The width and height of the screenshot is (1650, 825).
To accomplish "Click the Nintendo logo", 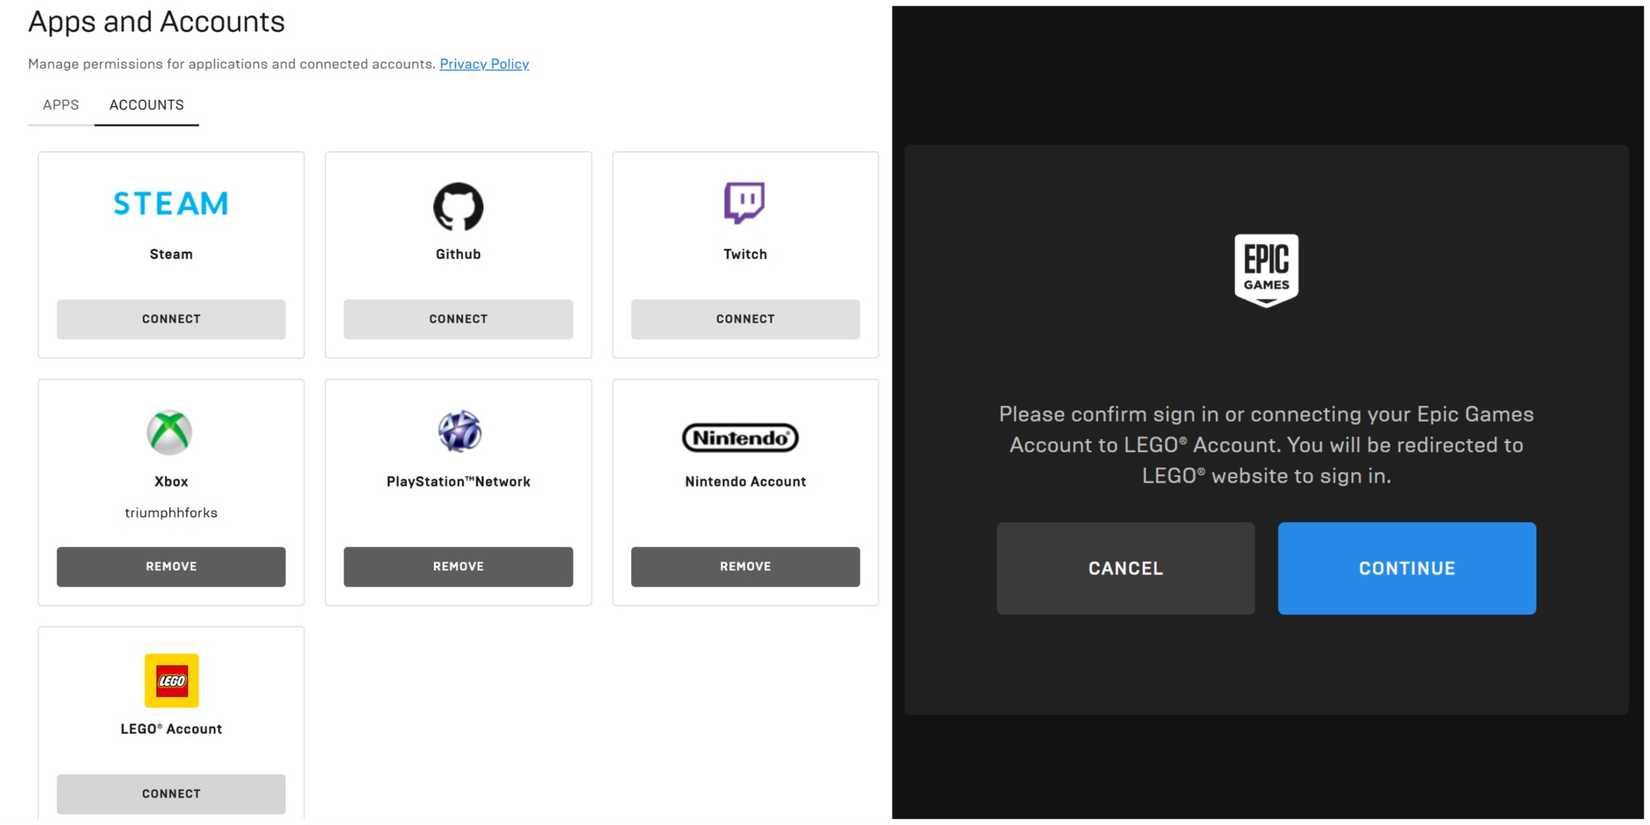I will [x=740, y=438].
